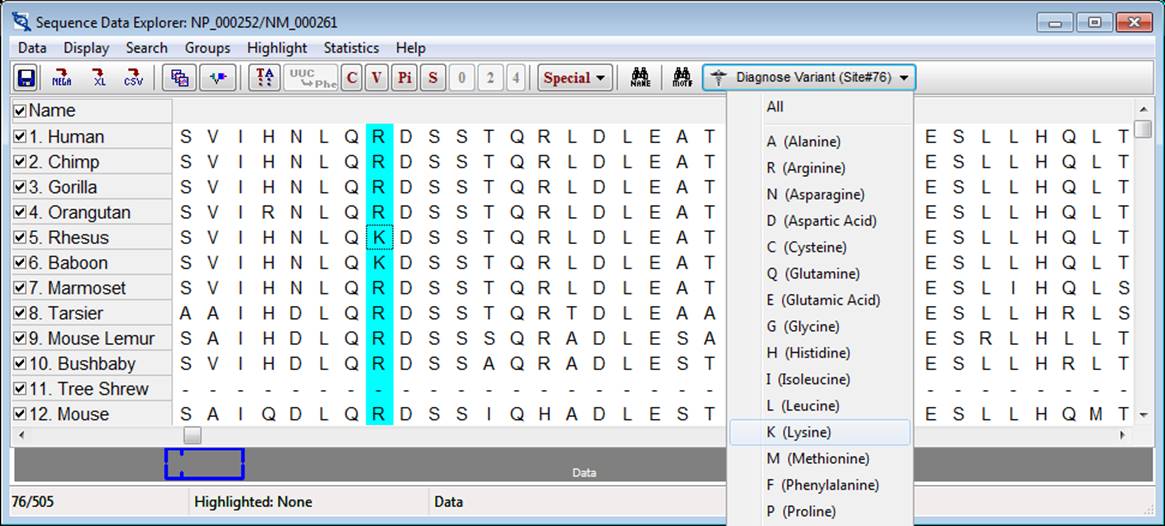Click the horizontal scrollbar thumb

pyautogui.click(x=193, y=436)
